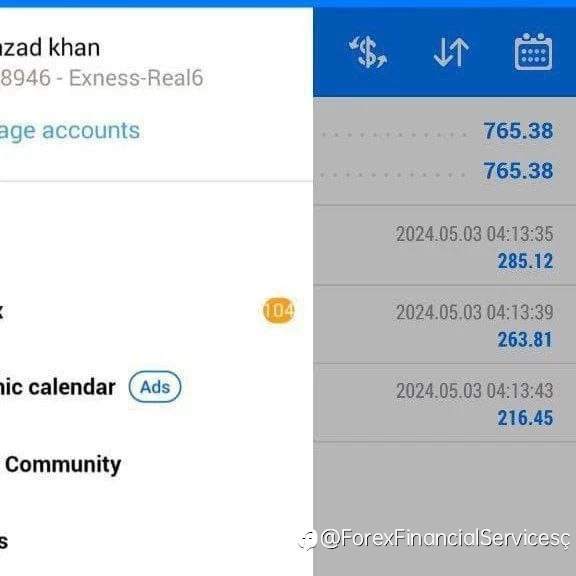
Task: Open the Manage accounts link
Action: click(70, 130)
